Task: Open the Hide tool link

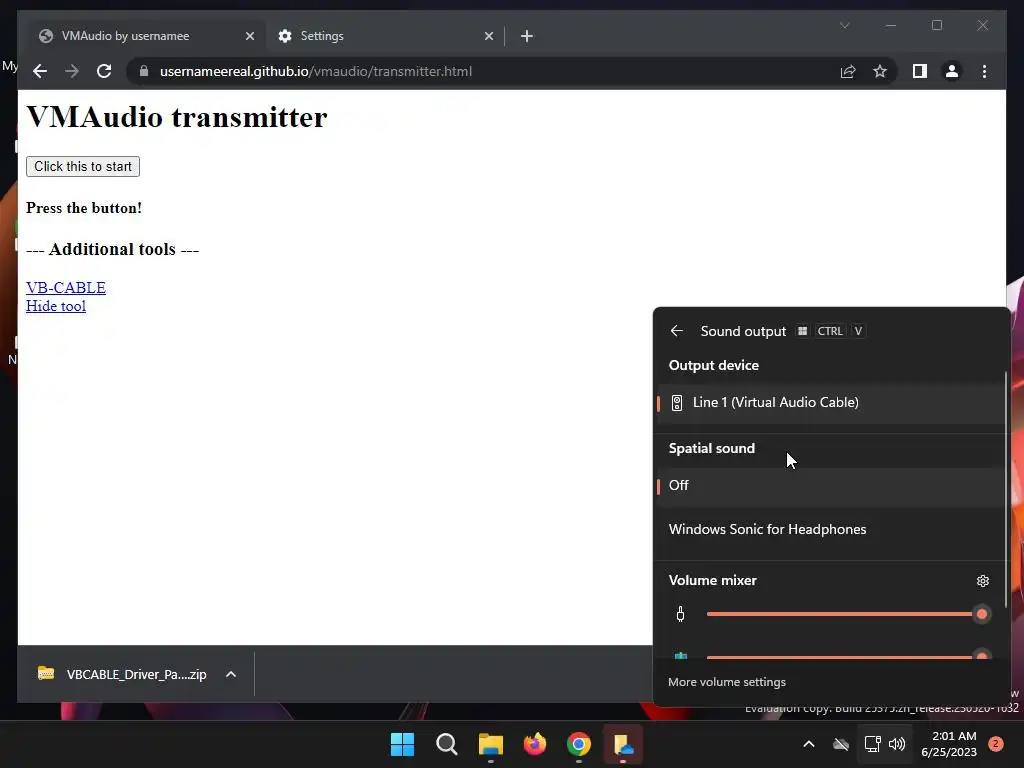Action: (56, 306)
